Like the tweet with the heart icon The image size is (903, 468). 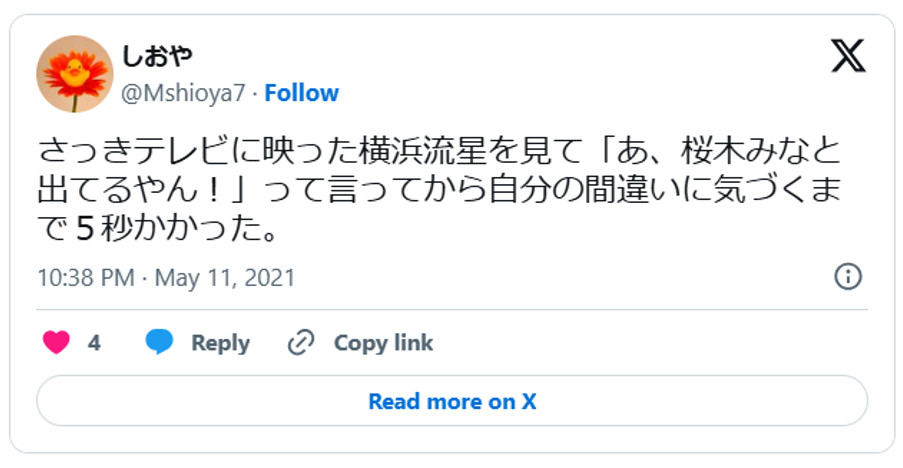[57, 343]
